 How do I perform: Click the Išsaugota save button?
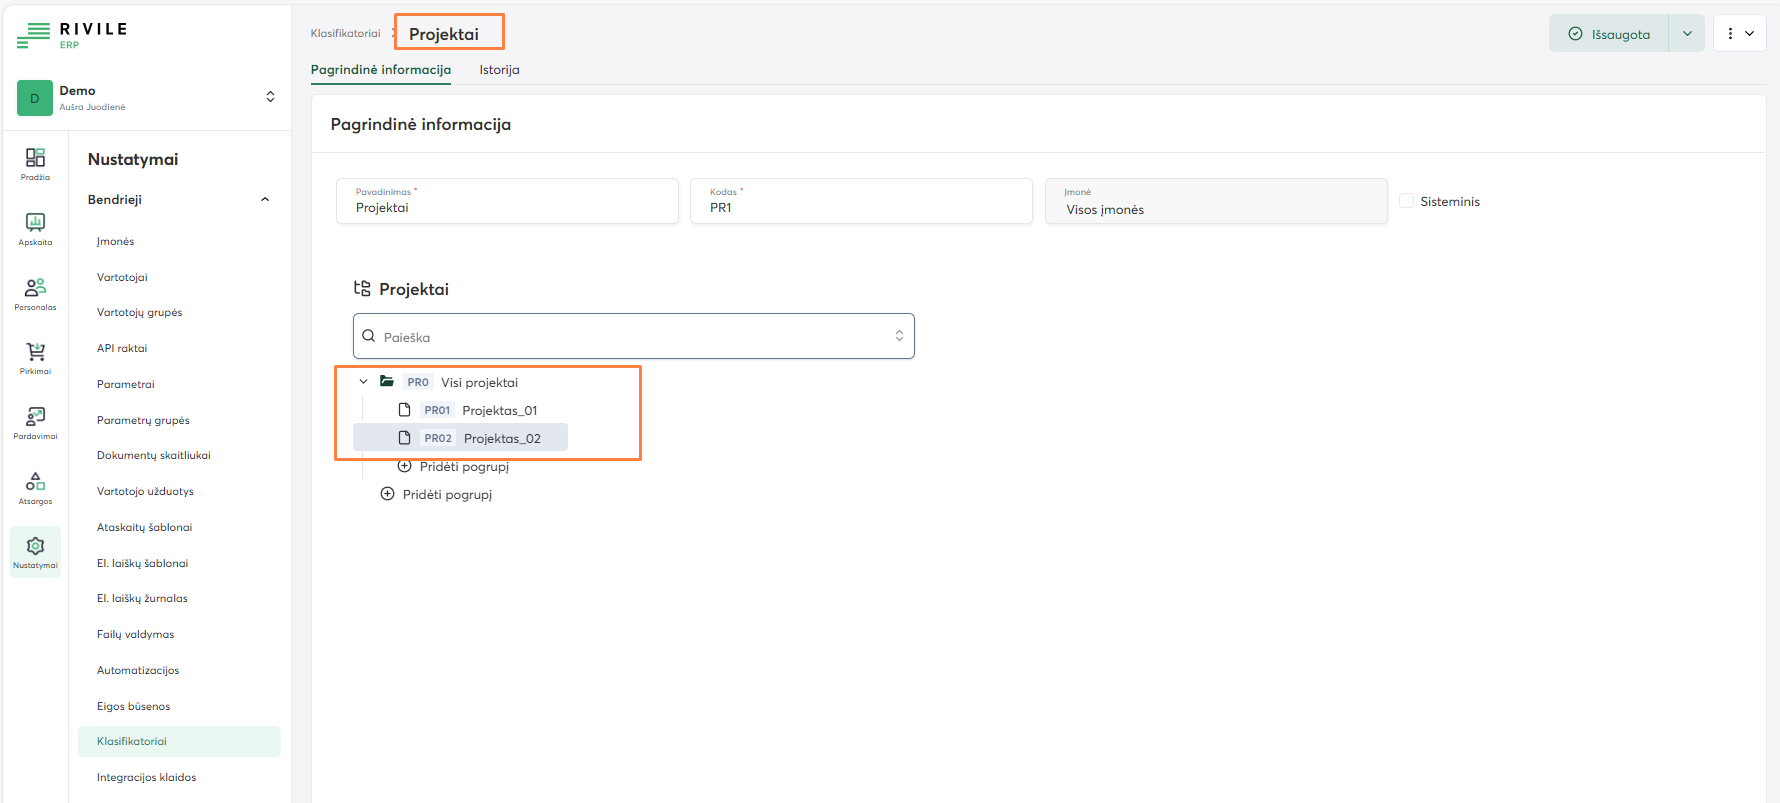pyautogui.click(x=1609, y=34)
